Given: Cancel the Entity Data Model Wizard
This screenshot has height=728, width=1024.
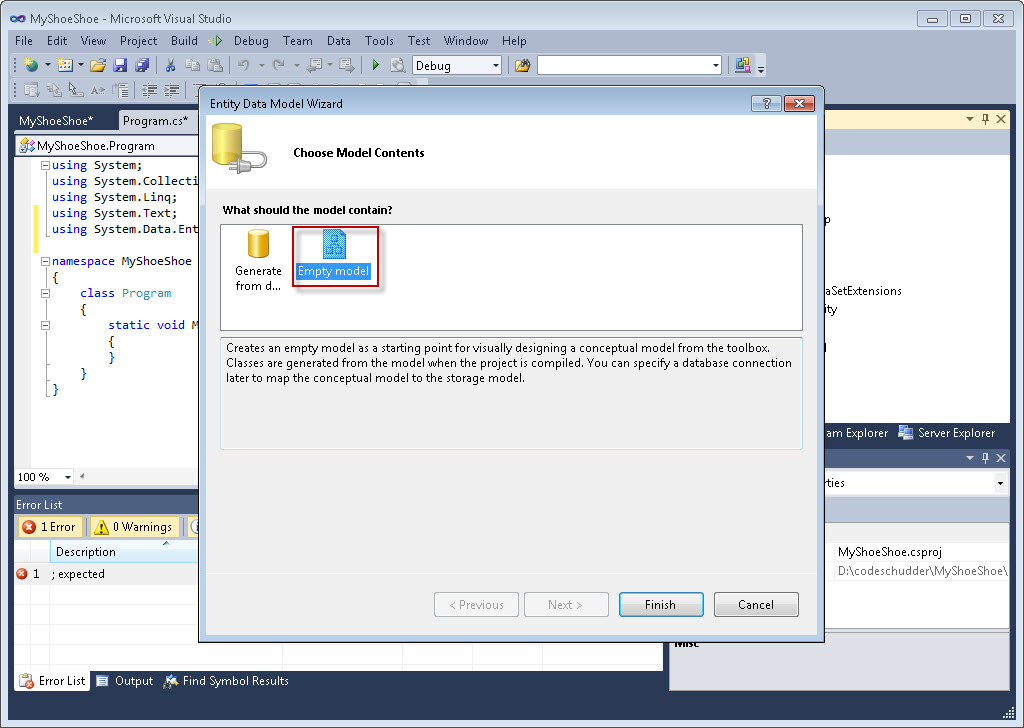Looking at the screenshot, I should pos(756,605).
